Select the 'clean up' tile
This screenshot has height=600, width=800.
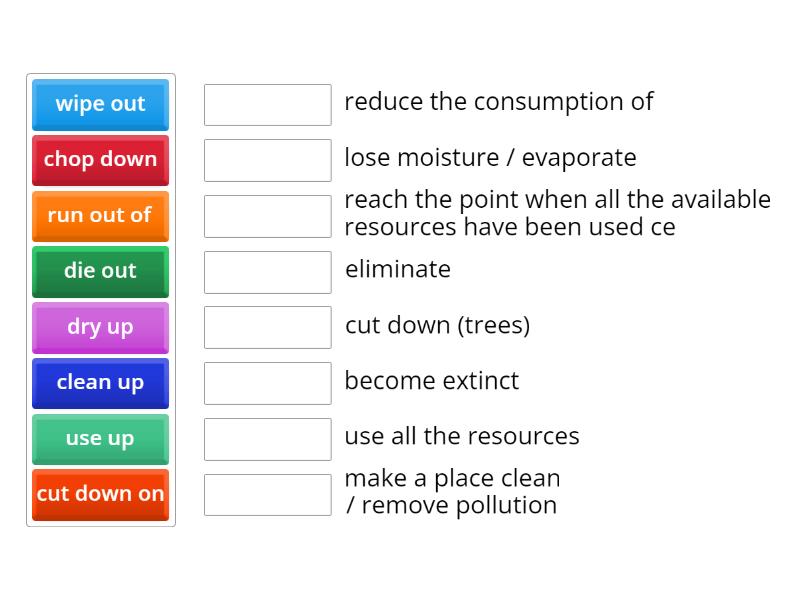click(x=100, y=384)
